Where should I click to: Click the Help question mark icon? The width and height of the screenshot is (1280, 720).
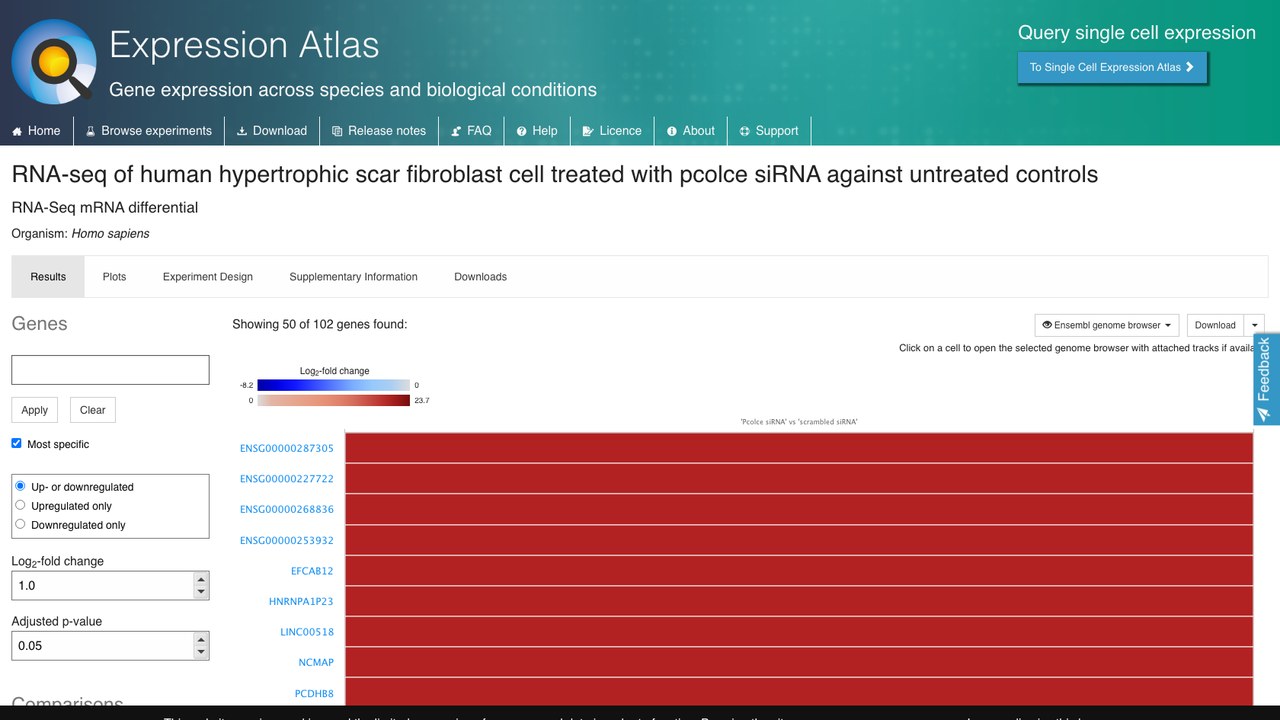coord(522,131)
